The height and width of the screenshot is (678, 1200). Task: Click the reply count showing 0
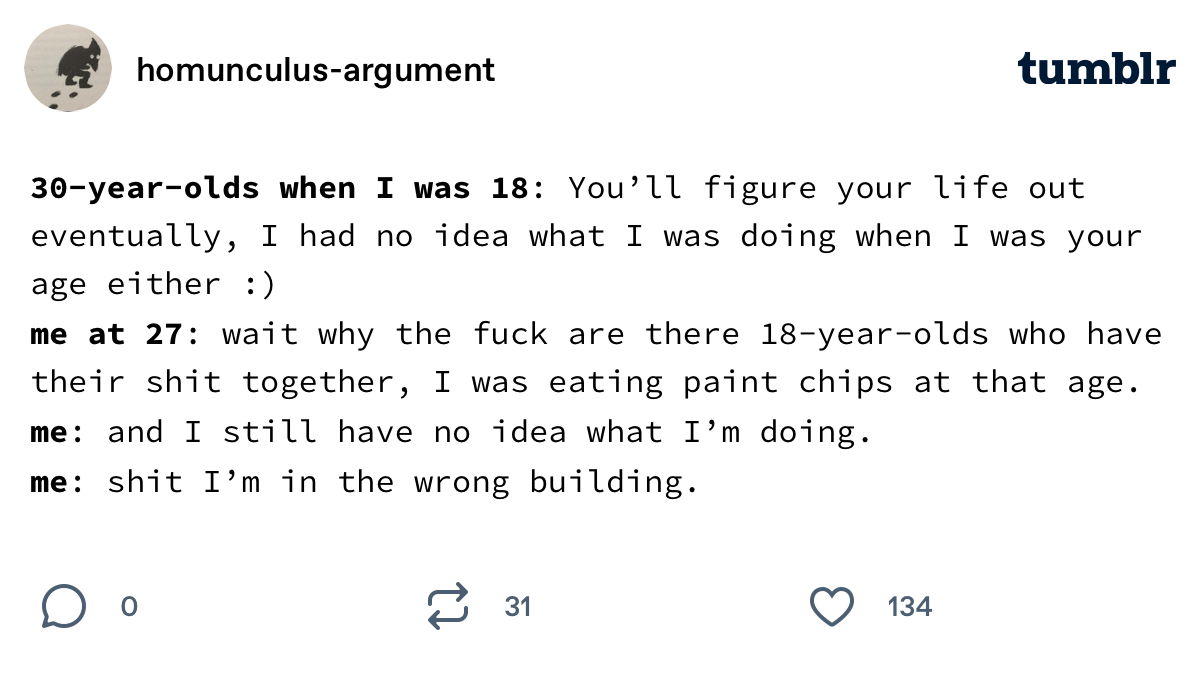128,606
